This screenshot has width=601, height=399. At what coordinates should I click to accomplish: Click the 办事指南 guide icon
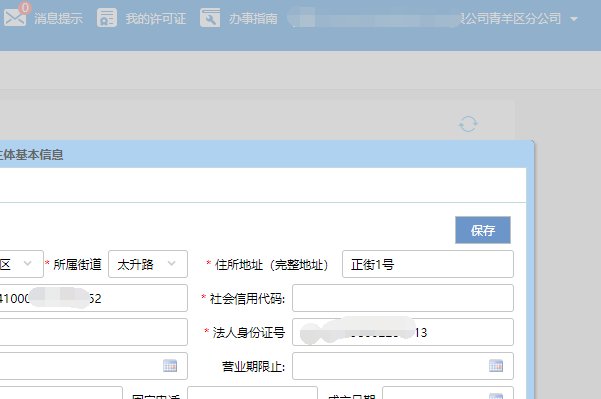pyautogui.click(x=210, y=18)
